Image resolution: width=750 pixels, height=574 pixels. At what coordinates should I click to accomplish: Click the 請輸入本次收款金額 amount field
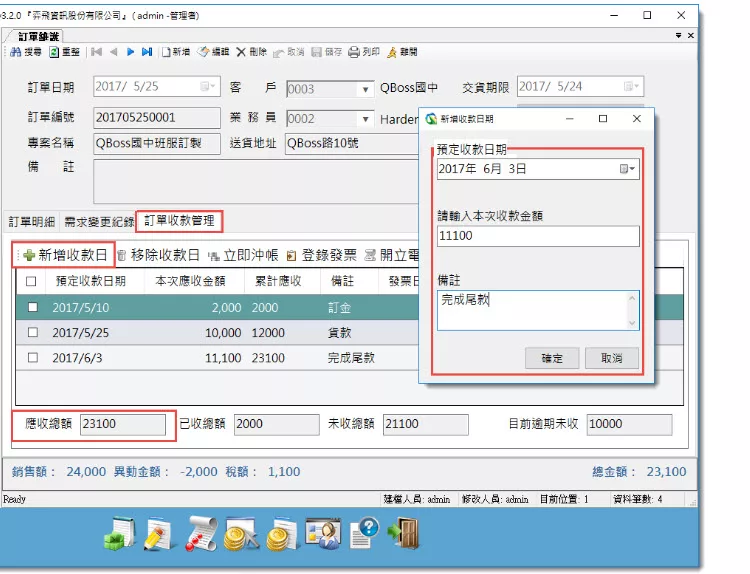pos(537,236)
